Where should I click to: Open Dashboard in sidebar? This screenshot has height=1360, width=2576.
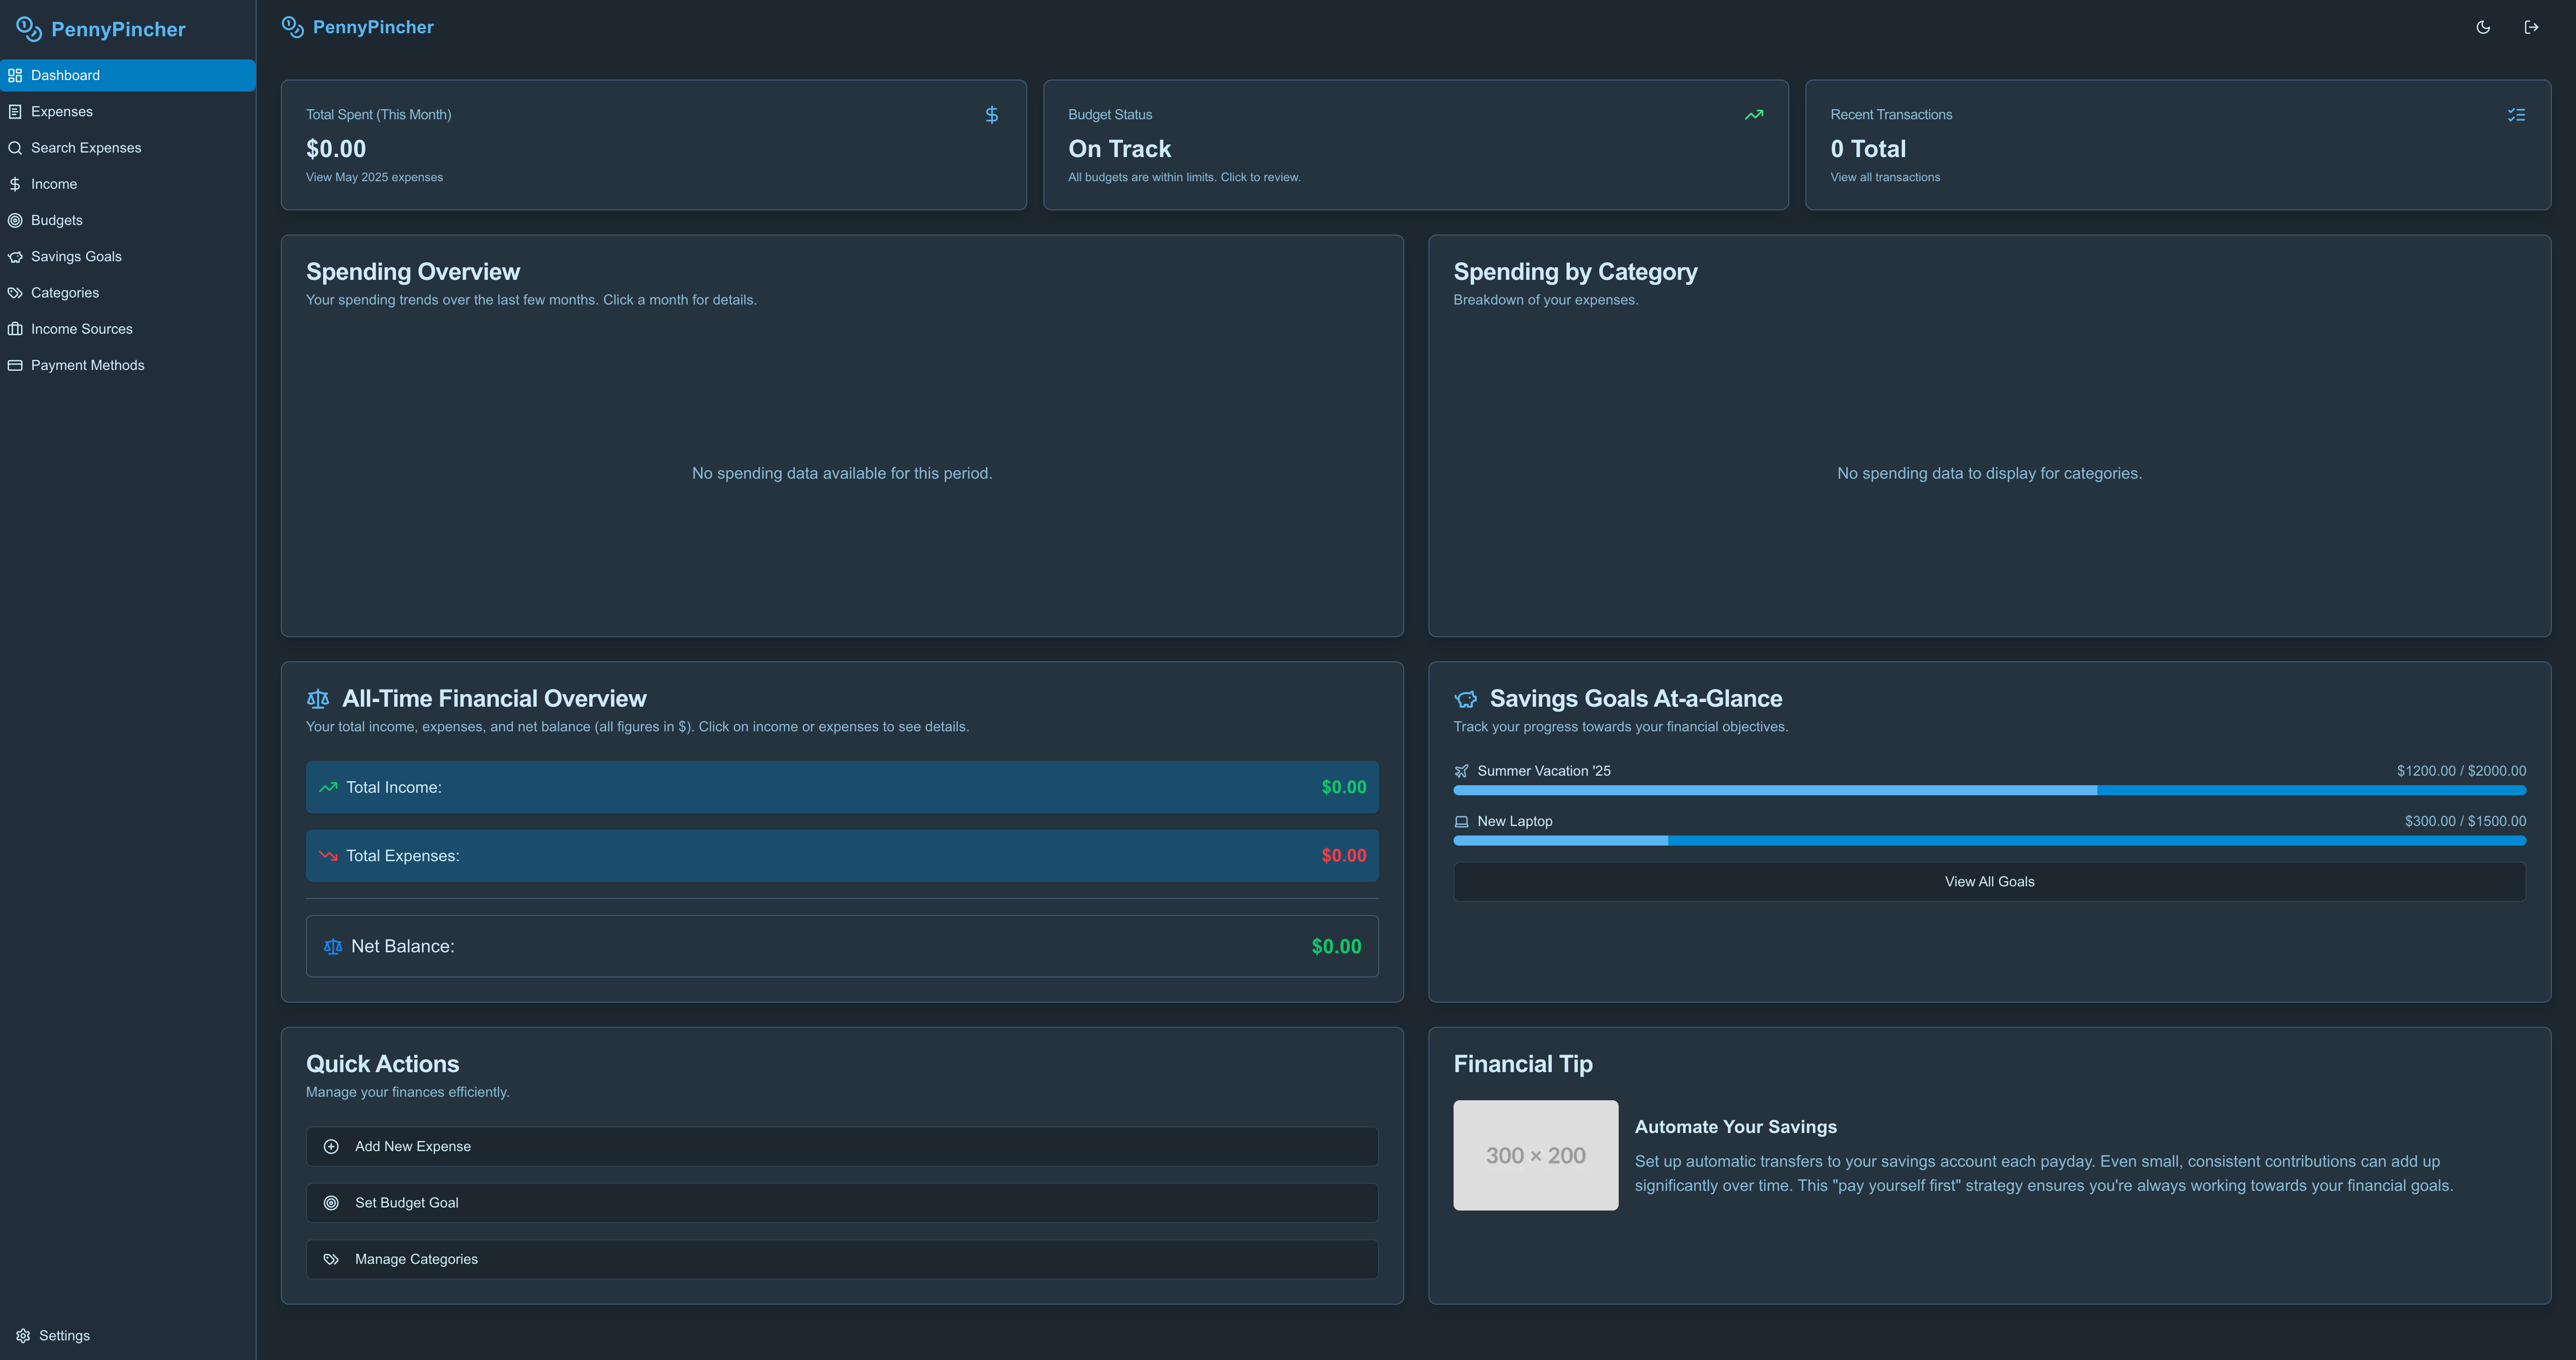(128, 75)
